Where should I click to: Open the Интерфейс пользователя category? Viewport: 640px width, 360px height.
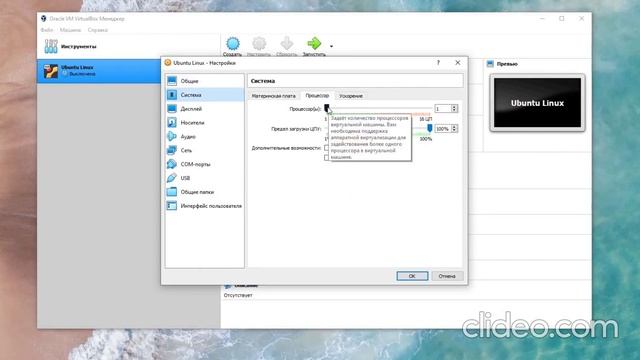pyautogui.click(x=204, y=206)
